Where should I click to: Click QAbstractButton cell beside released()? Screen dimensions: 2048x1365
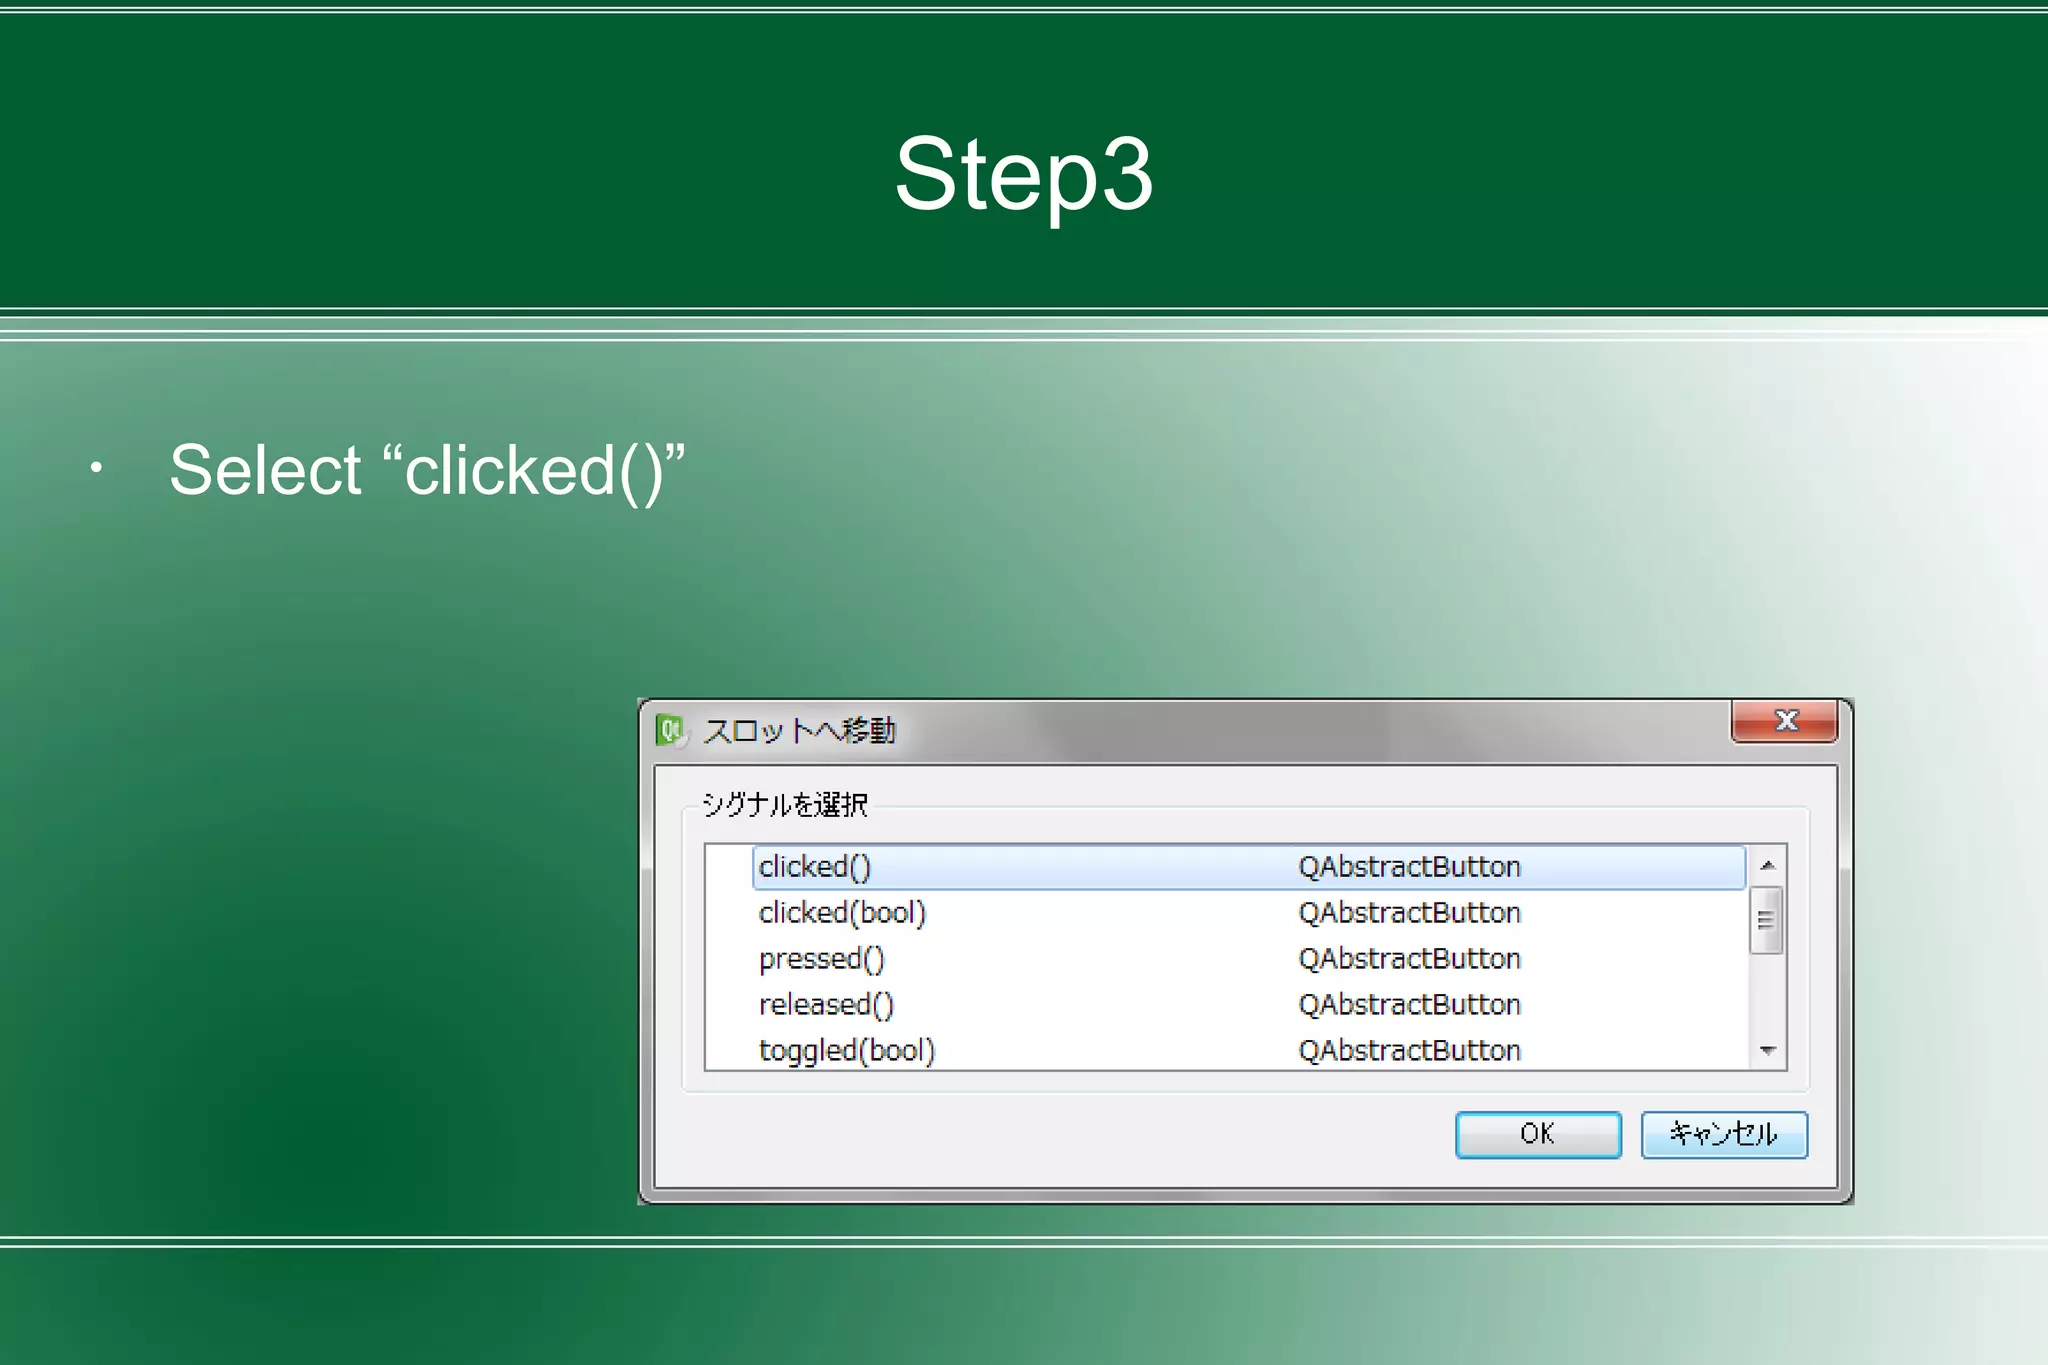point(1409,1005)
